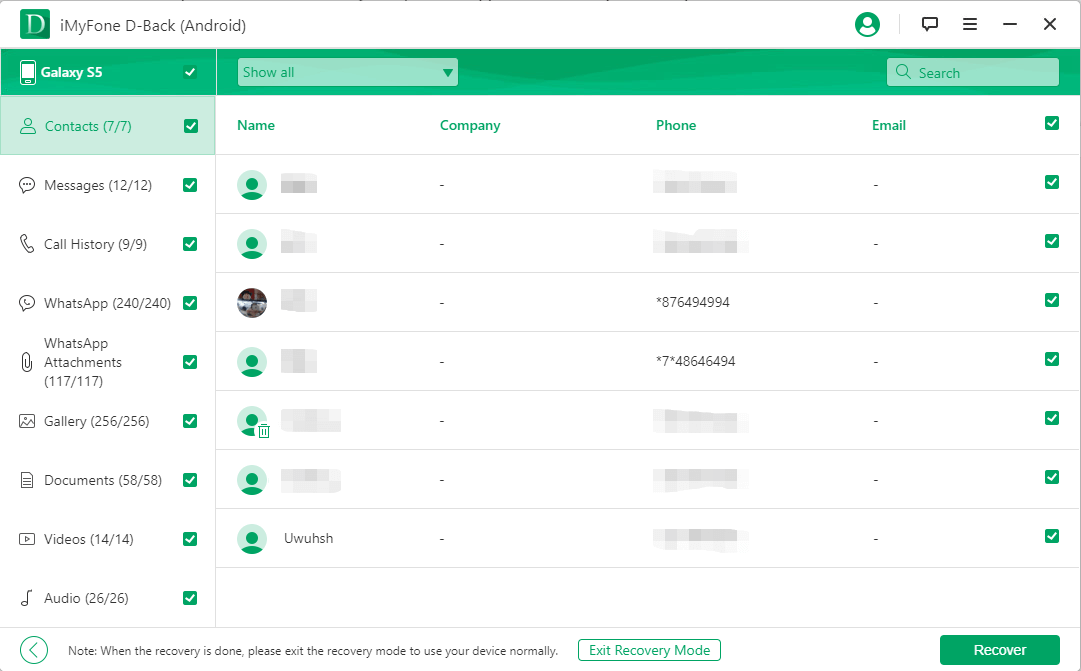Uncheck the Messages (12/12) checkbox
Image resolution: width=1081 pixels, height=671 pixels.
190,185
